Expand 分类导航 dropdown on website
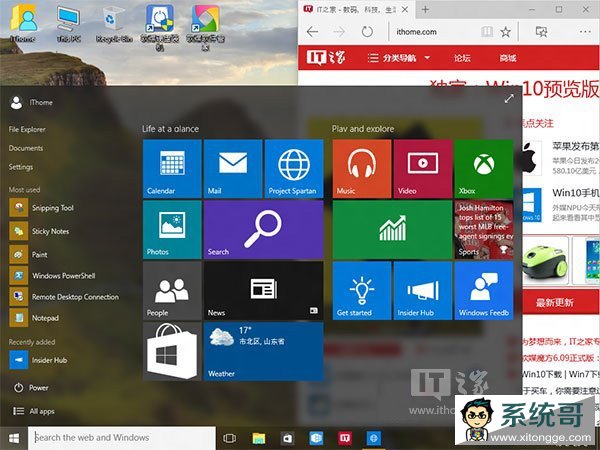Screen dimensions: 600x450 399,58
